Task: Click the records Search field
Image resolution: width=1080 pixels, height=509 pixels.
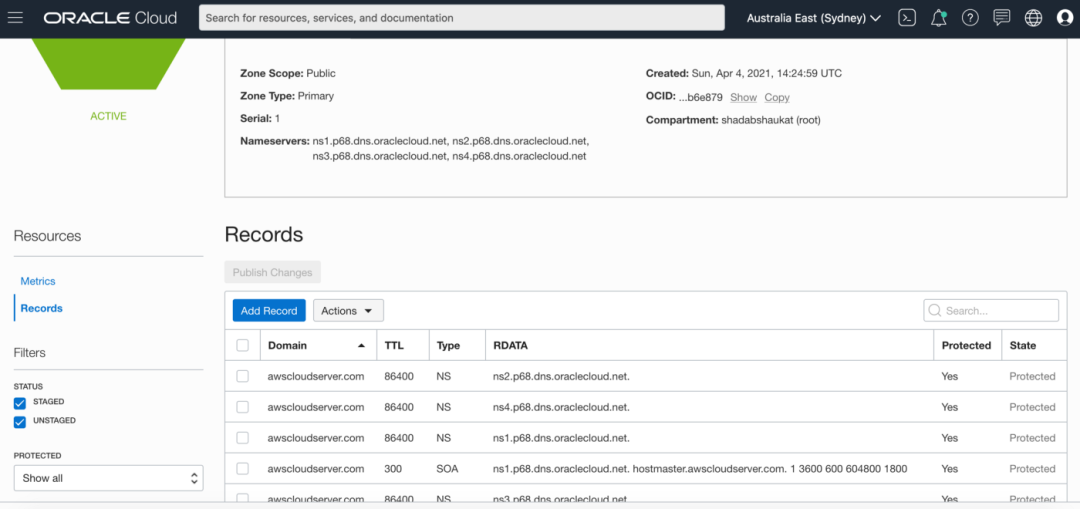Action: (990, 311)
